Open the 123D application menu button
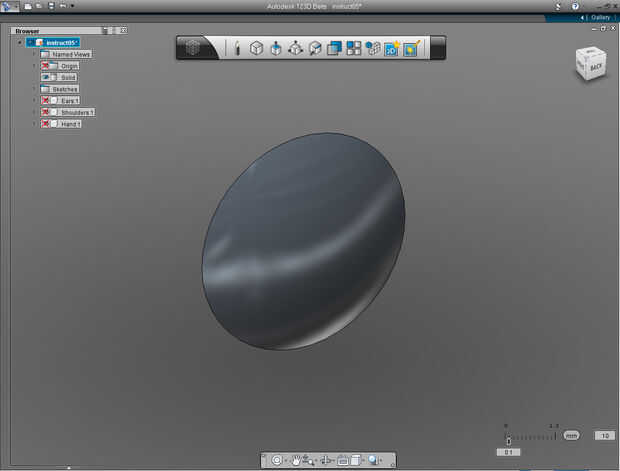The image size is (620, 471). click(x=9, y=6)
